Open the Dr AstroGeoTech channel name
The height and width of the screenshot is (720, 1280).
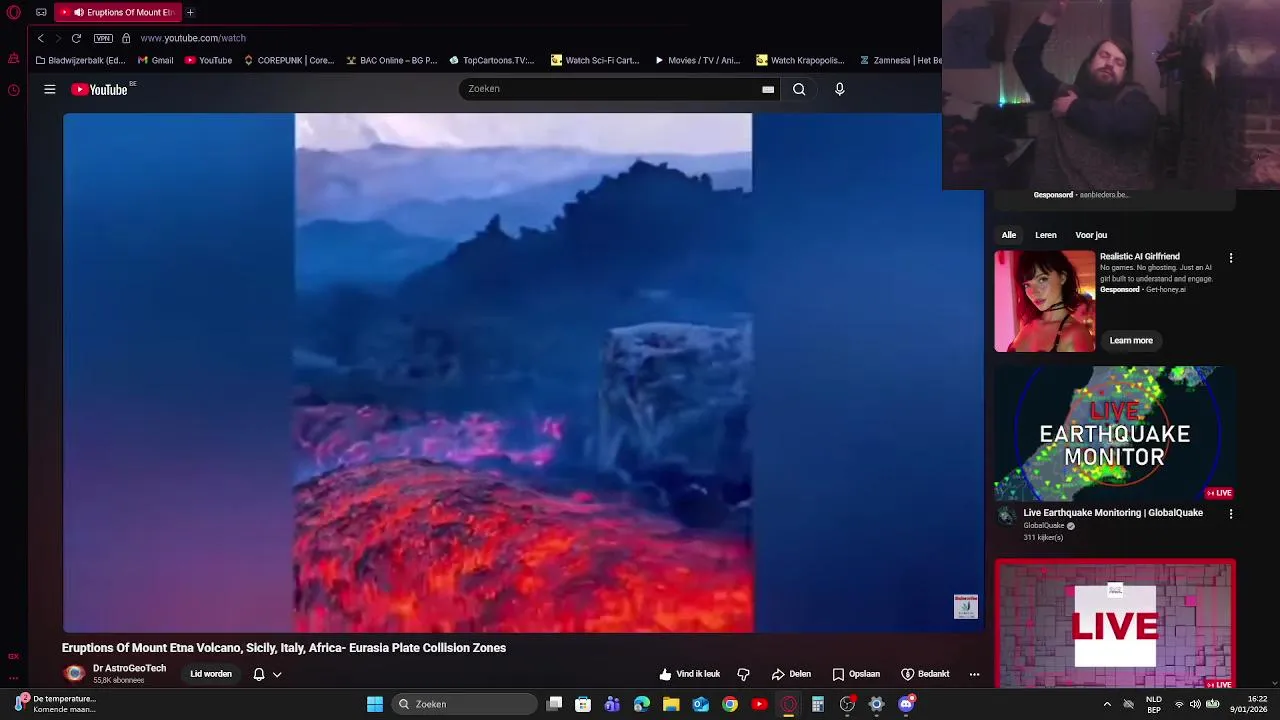click(x=129, y=668)
